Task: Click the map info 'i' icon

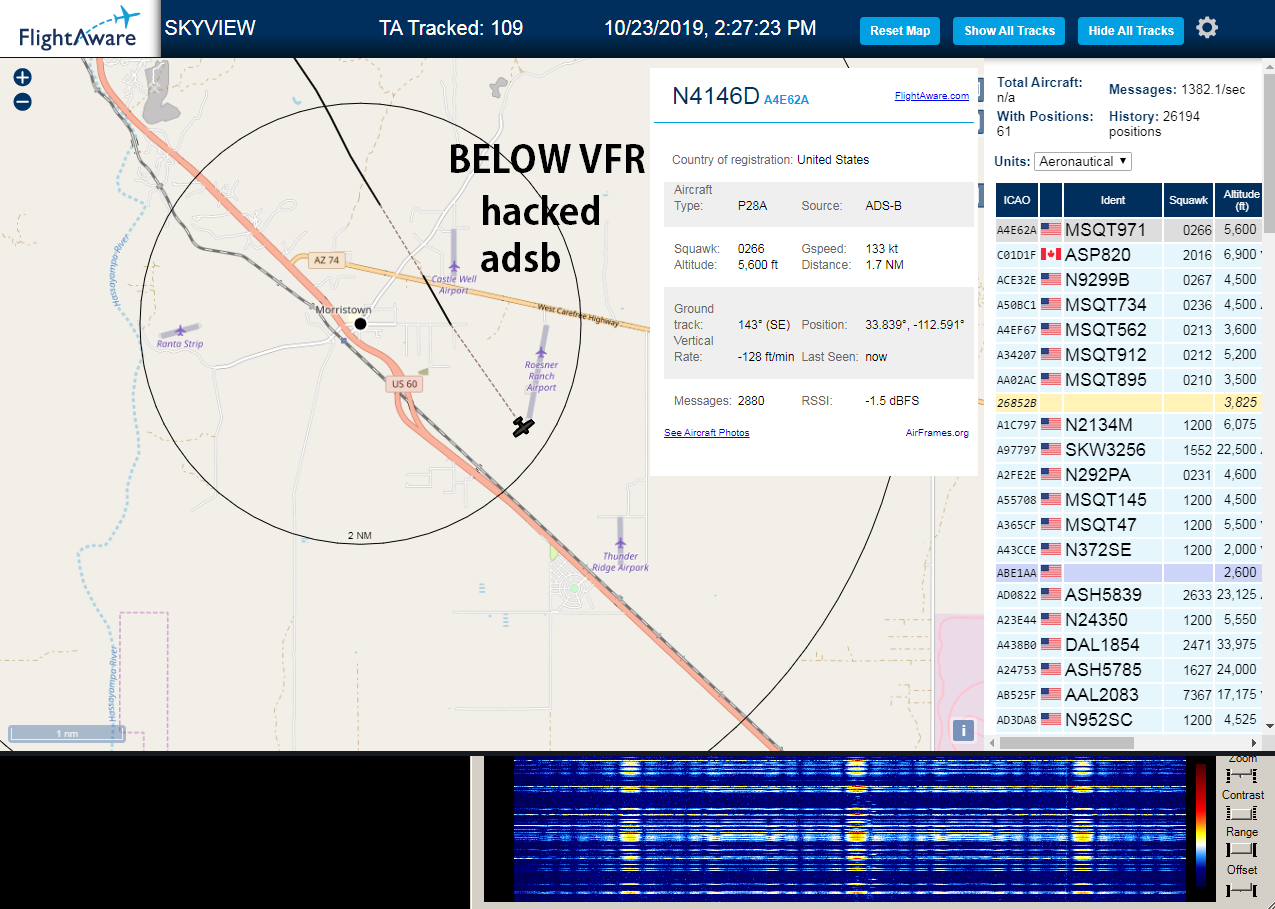Action: pos(963,730)
